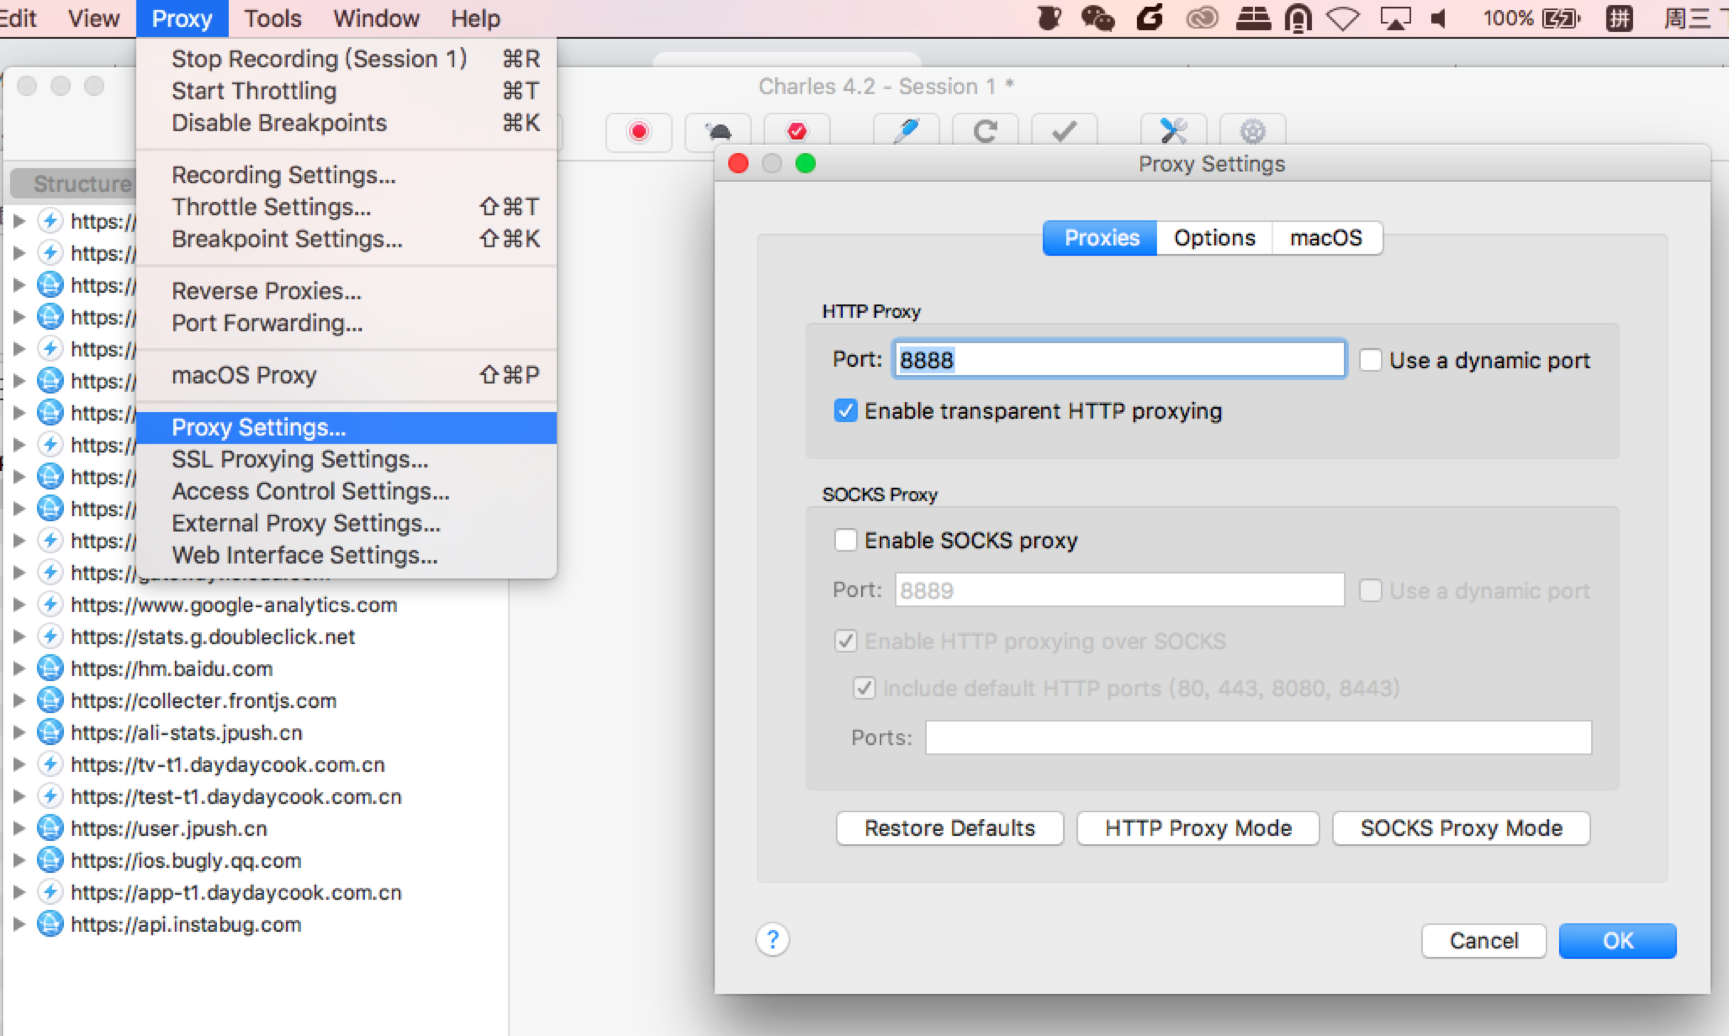Click lightning icon beside stats.g.doubleclick.net
This screenshot has height=1036, width=1729.
pos(50,636)
